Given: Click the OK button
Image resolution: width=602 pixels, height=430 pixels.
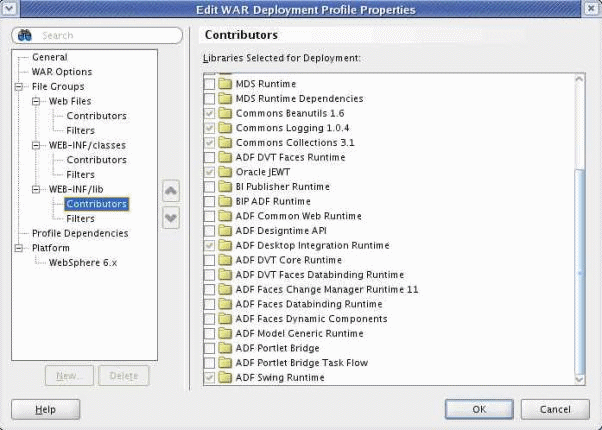Looking at the screenshot, I should (x=479, y=409).
